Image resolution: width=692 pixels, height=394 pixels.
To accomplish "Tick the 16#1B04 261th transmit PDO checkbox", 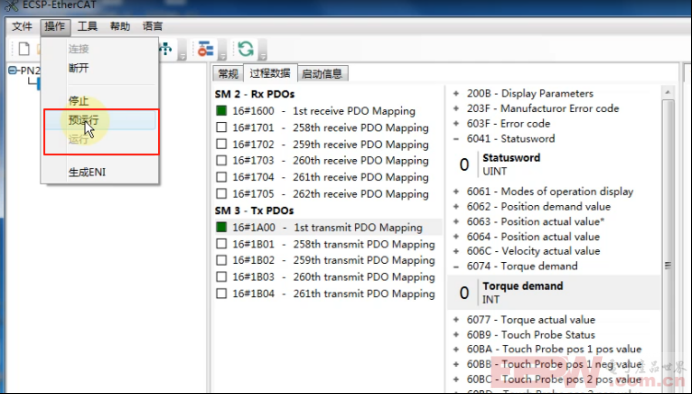I will click(222, 293).
